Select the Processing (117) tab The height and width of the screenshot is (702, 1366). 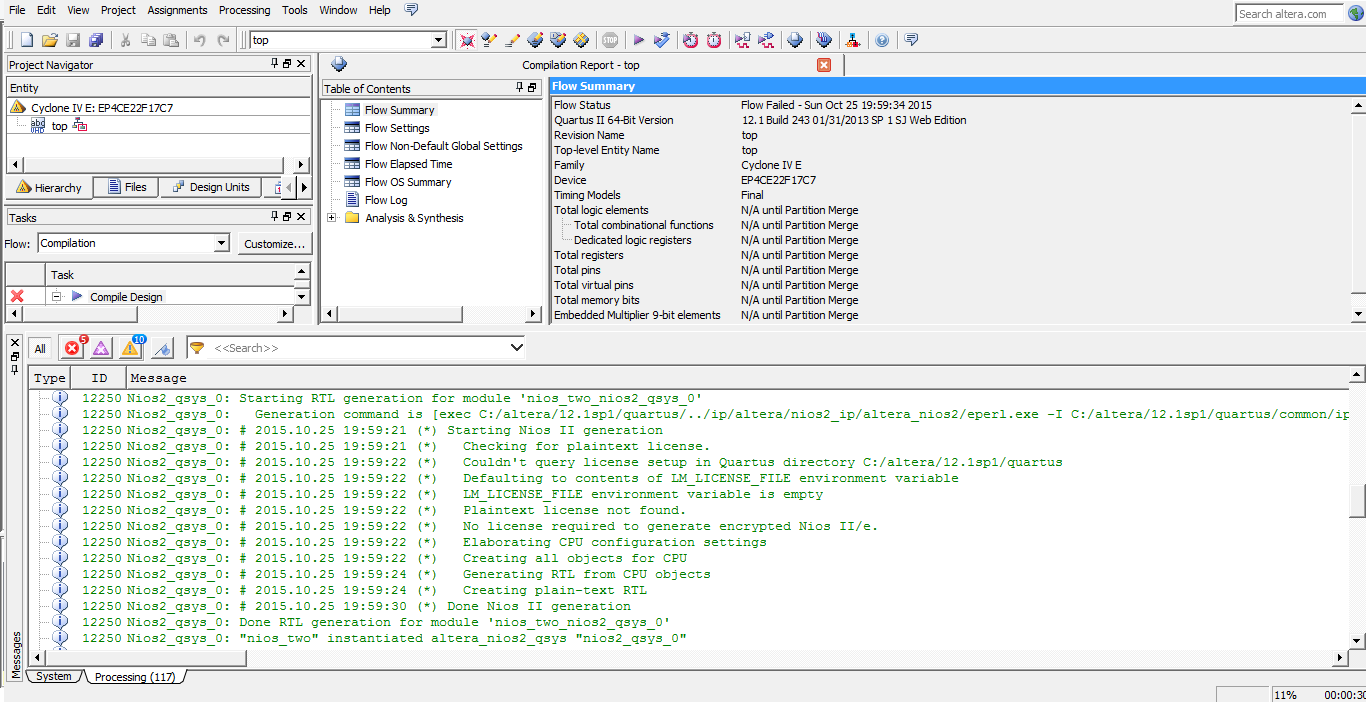(x=134, y=677)
